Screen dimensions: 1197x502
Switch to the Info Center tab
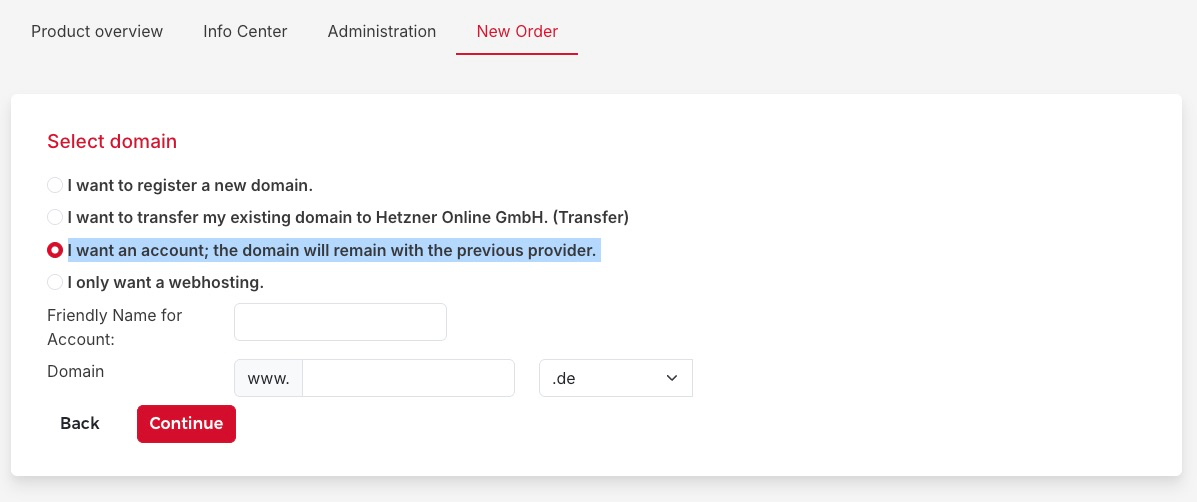click(x=245, y=31)
